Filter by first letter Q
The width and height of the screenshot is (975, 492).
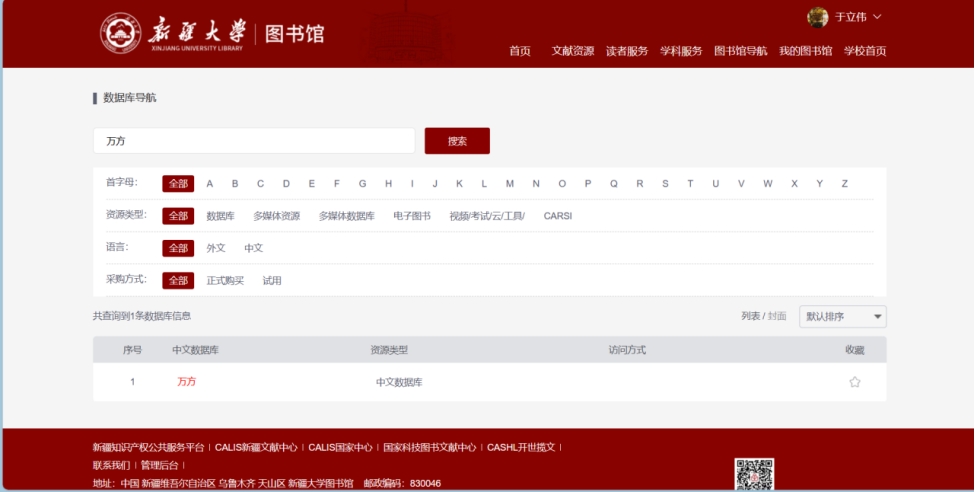coord(614,183)
